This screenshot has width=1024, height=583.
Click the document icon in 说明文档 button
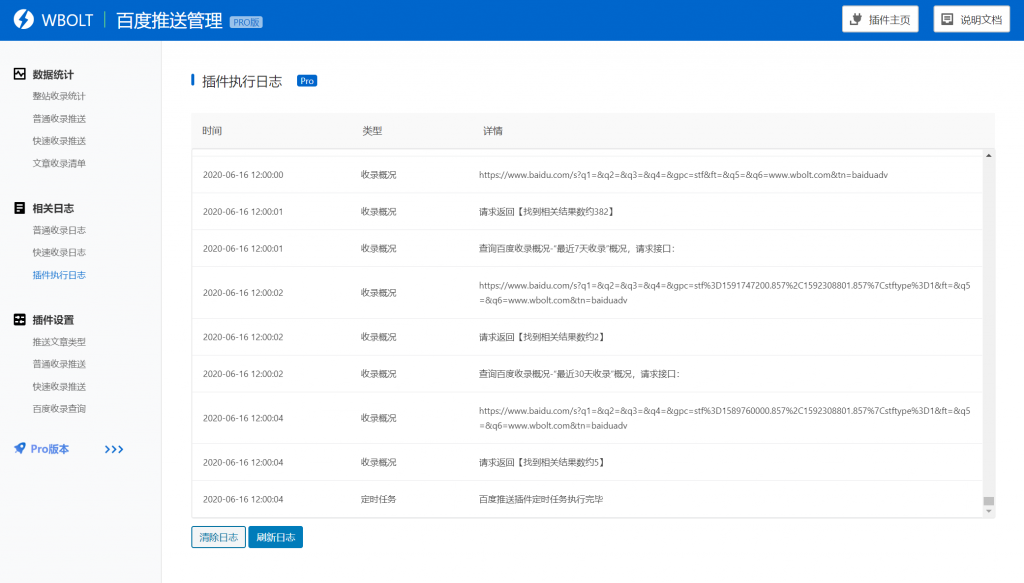(947, 19)
